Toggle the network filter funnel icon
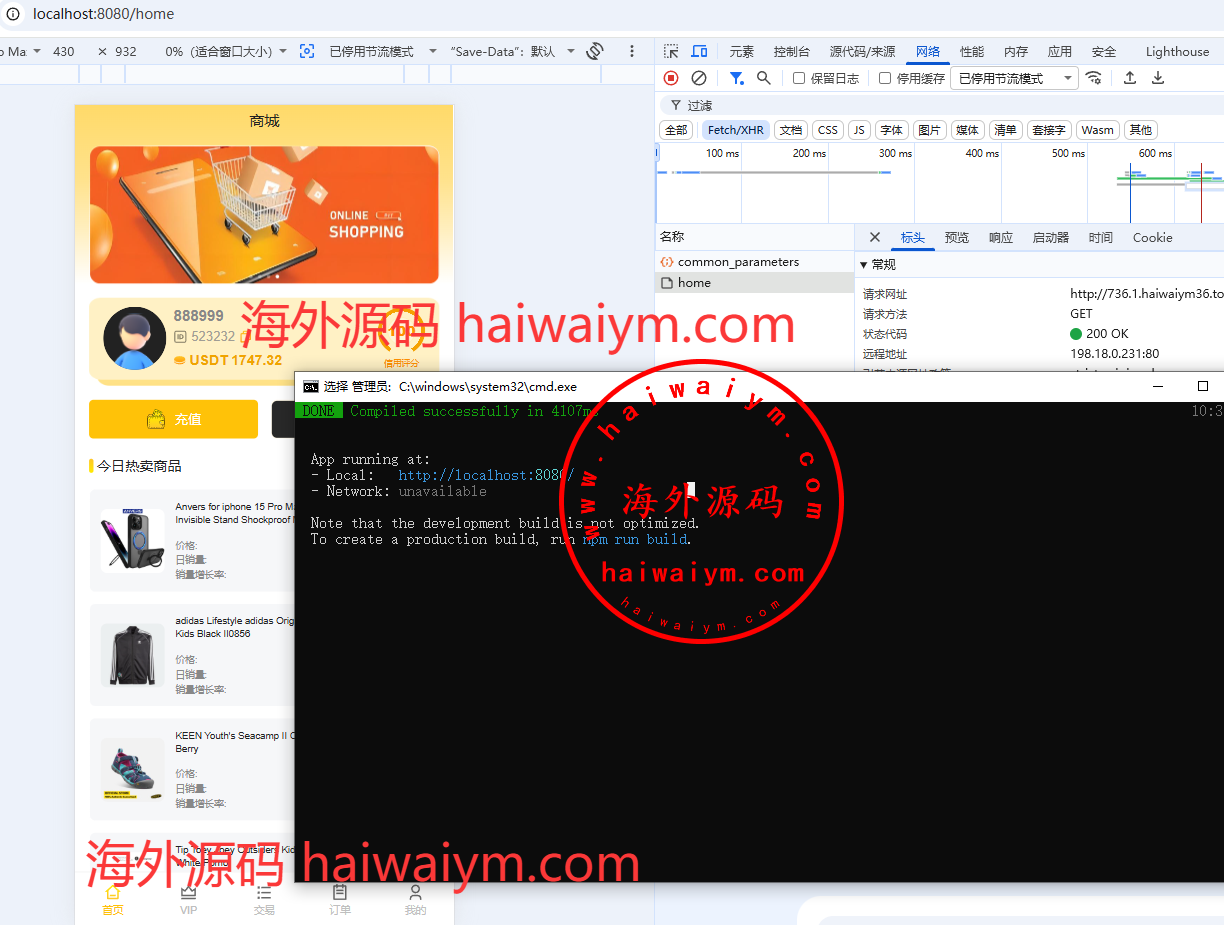 737,78
